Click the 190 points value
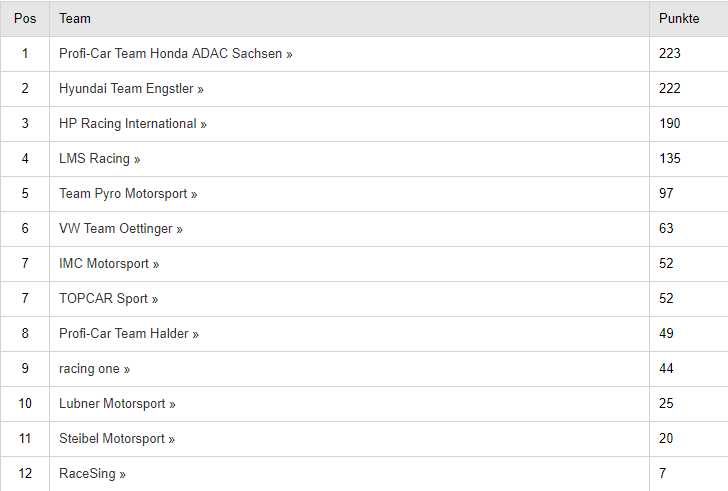728x491 pixels. pyautogui.click(x=670, y=123)
